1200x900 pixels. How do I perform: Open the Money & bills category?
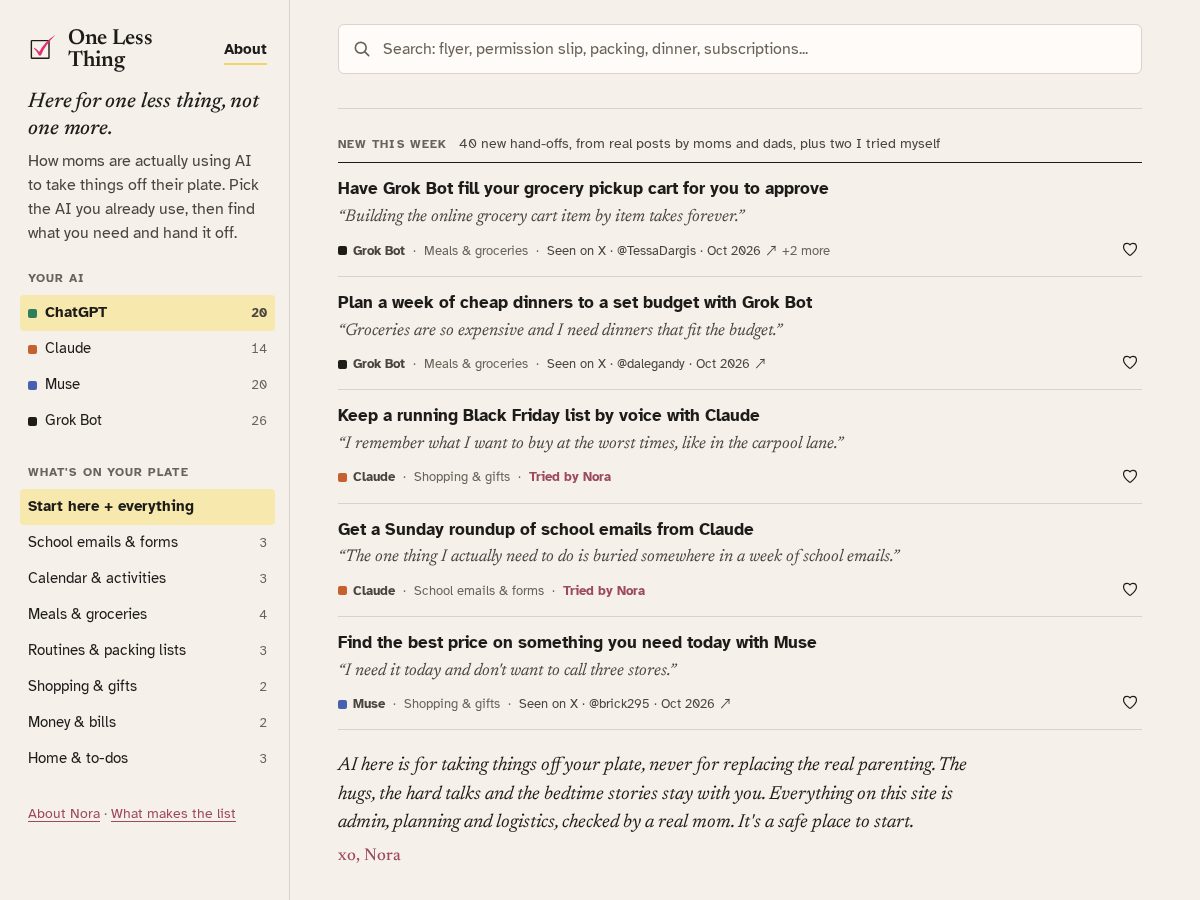pos(147,723)
